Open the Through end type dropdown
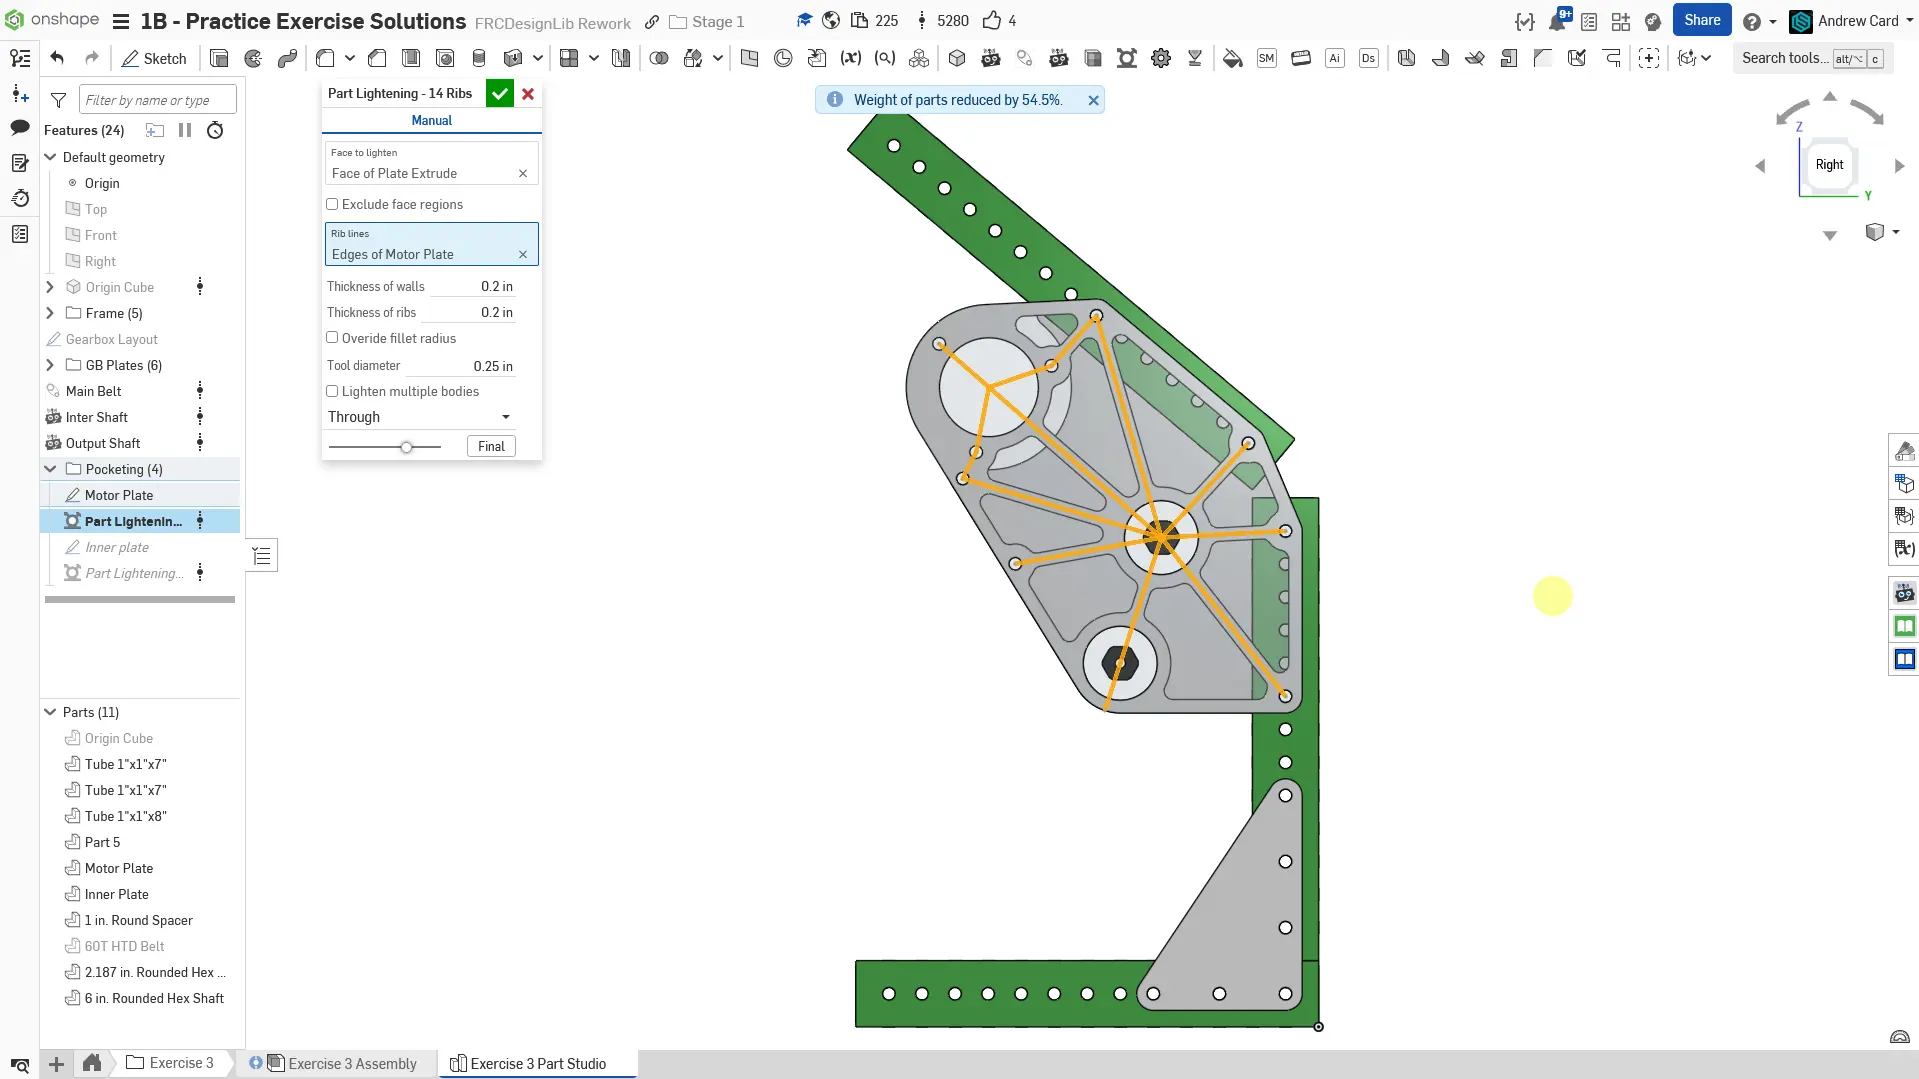 [419, 417]
